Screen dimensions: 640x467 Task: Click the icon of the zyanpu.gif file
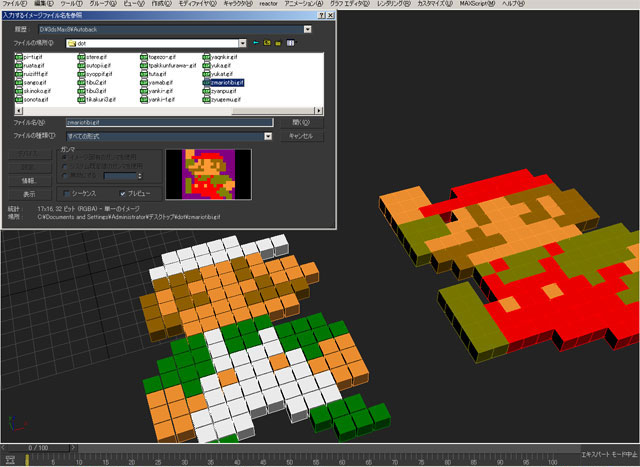pos(206,91)
